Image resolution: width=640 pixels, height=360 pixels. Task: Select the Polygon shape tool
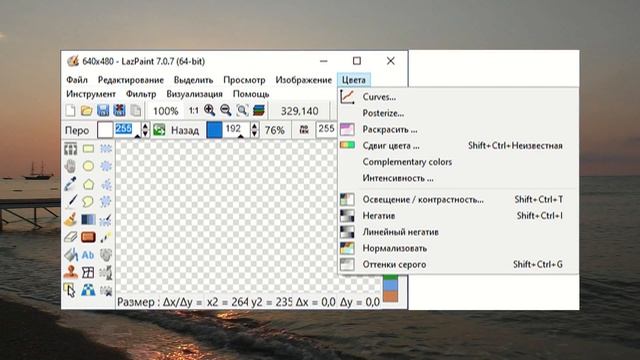pyautogui.click(x=88, y=184)
